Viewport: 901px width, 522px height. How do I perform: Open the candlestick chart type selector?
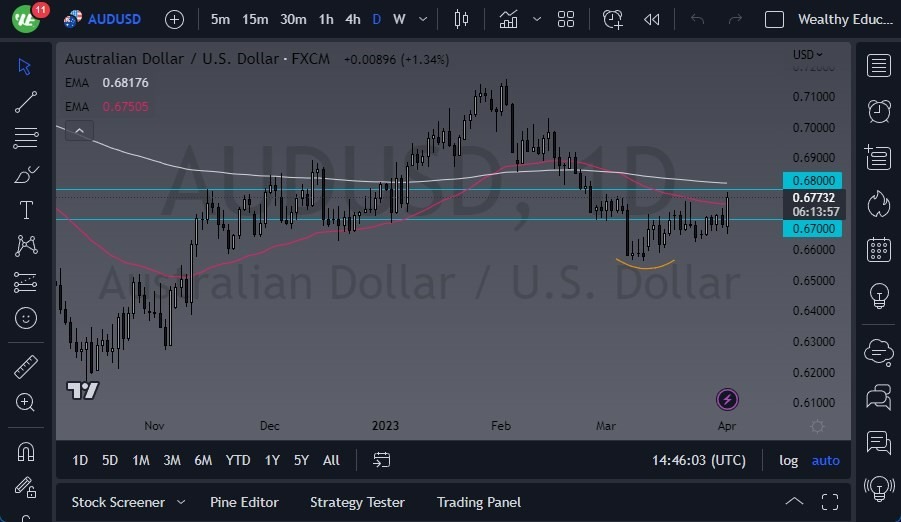tap(461, 20)
